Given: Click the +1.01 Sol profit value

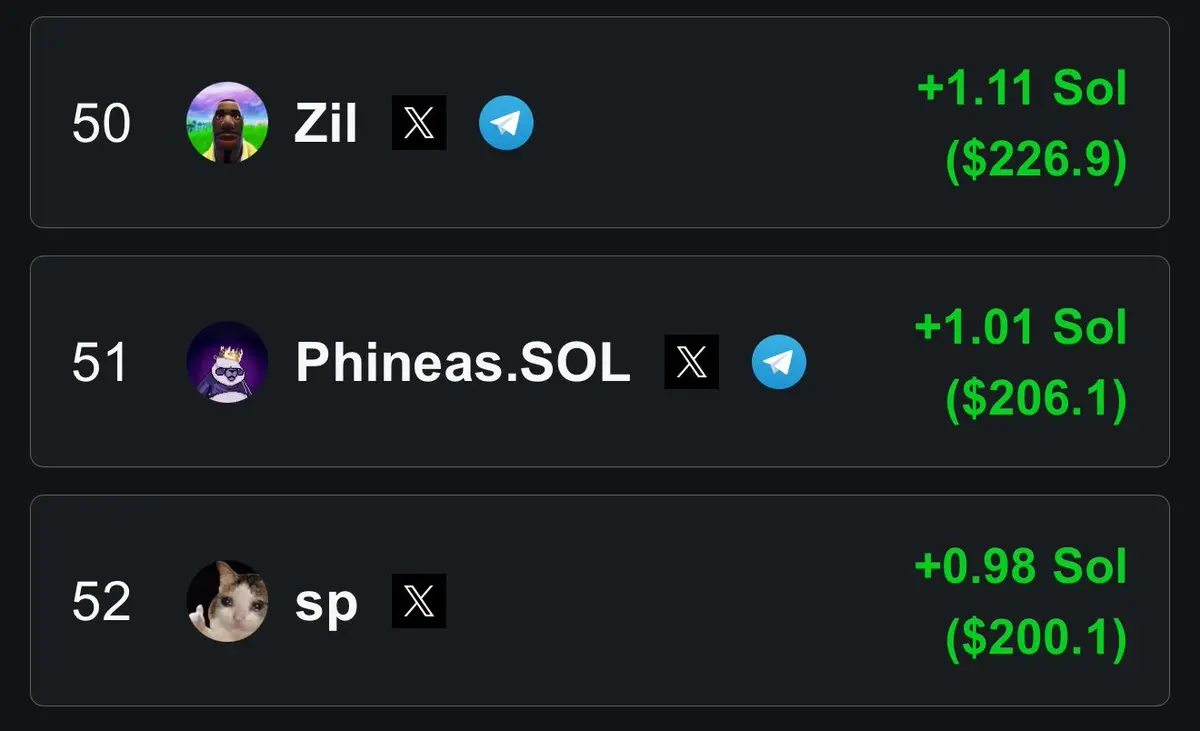Looking at the screenshot, I should point(1021,328).
